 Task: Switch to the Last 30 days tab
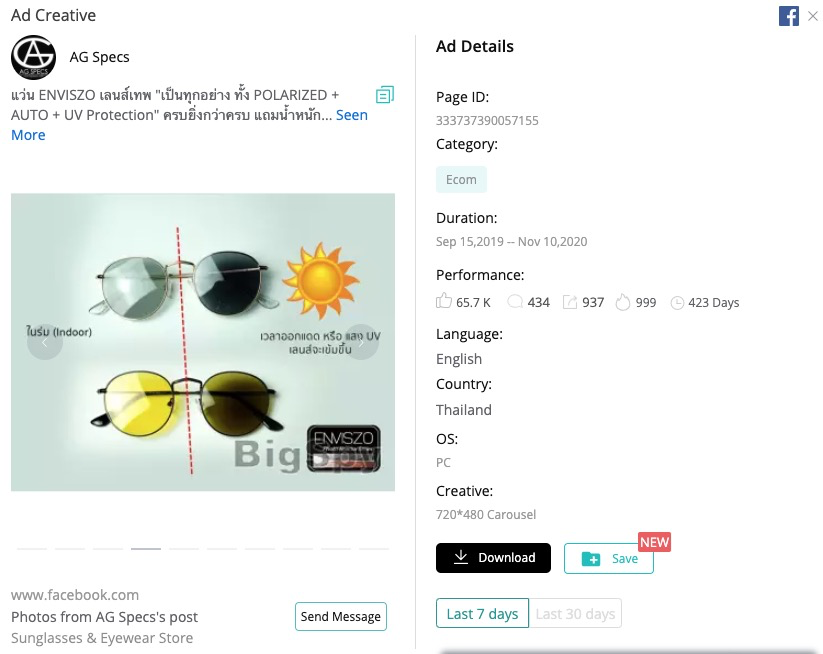point(575,613)
